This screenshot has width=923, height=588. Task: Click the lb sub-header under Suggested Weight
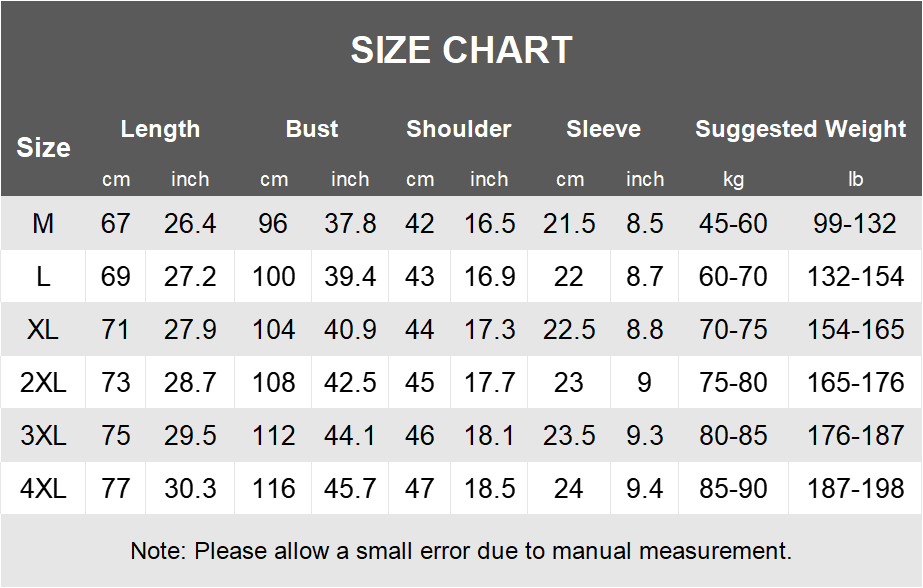855,180
